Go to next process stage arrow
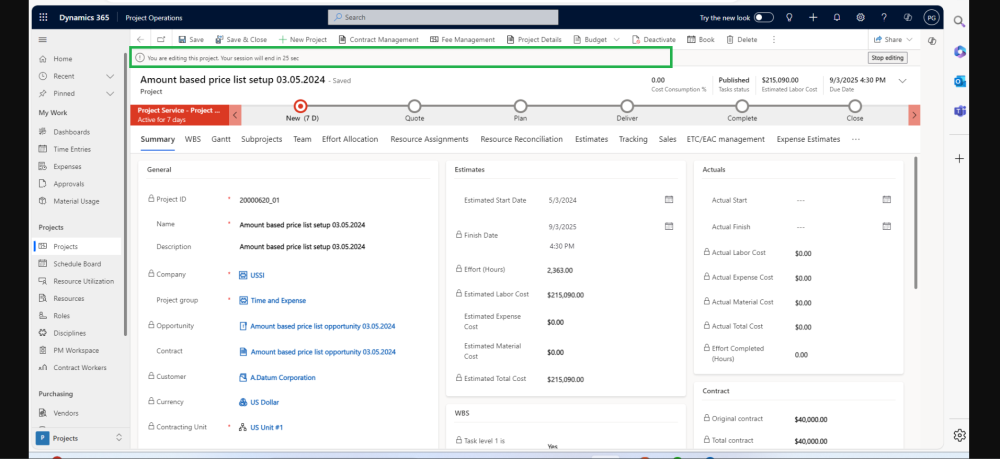The height and width of the screenshot is (459, 1000). pos(914,115)
